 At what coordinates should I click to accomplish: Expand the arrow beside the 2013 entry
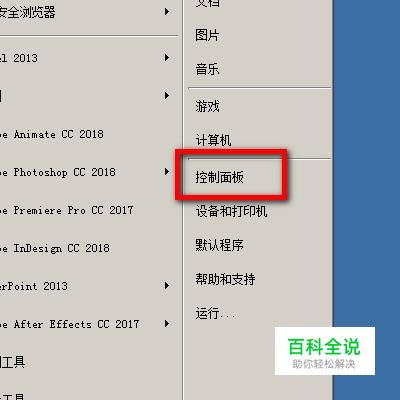[167, 58]
